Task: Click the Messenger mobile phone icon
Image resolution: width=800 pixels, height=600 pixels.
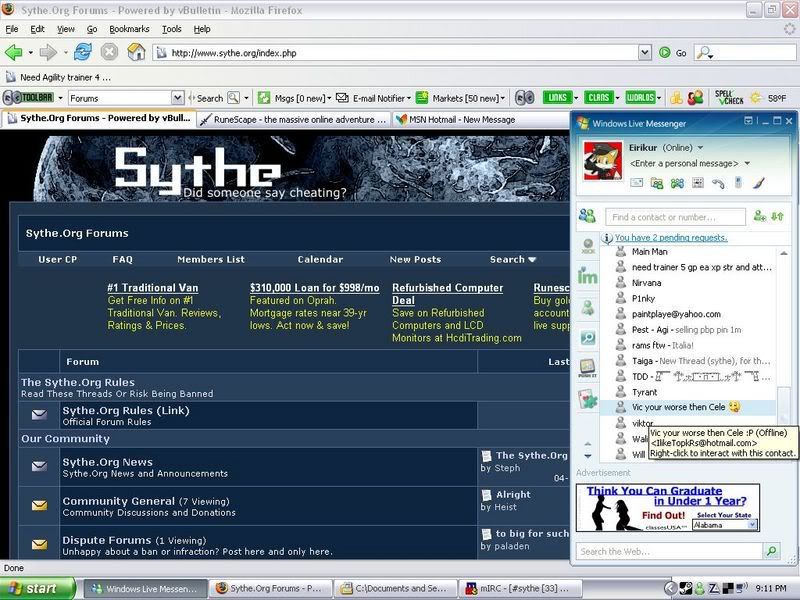Action: [x=738, y=182]
